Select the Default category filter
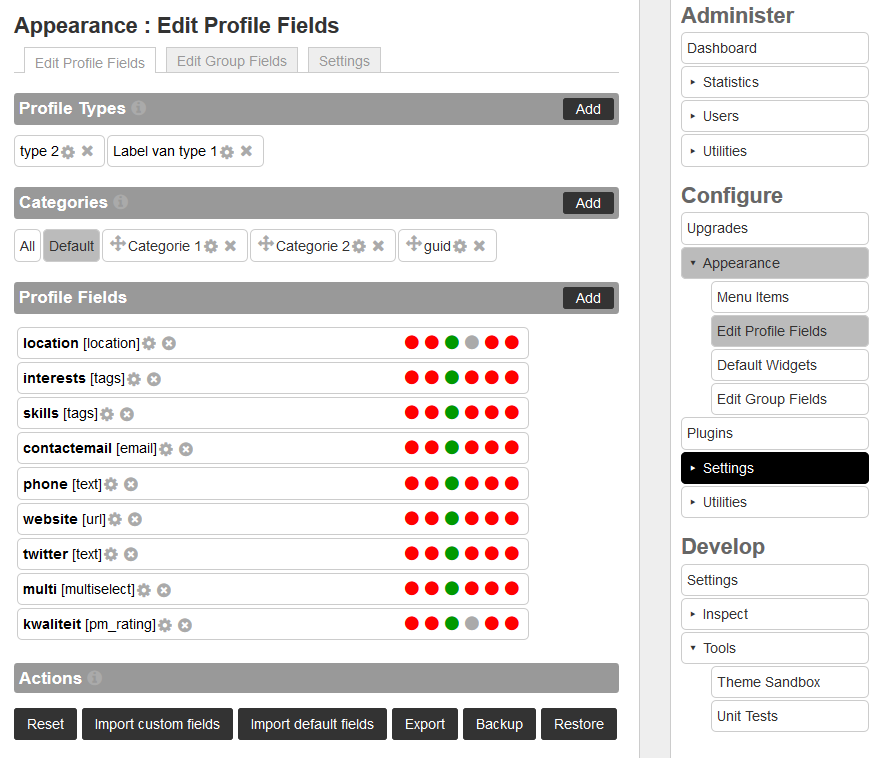 71,246
